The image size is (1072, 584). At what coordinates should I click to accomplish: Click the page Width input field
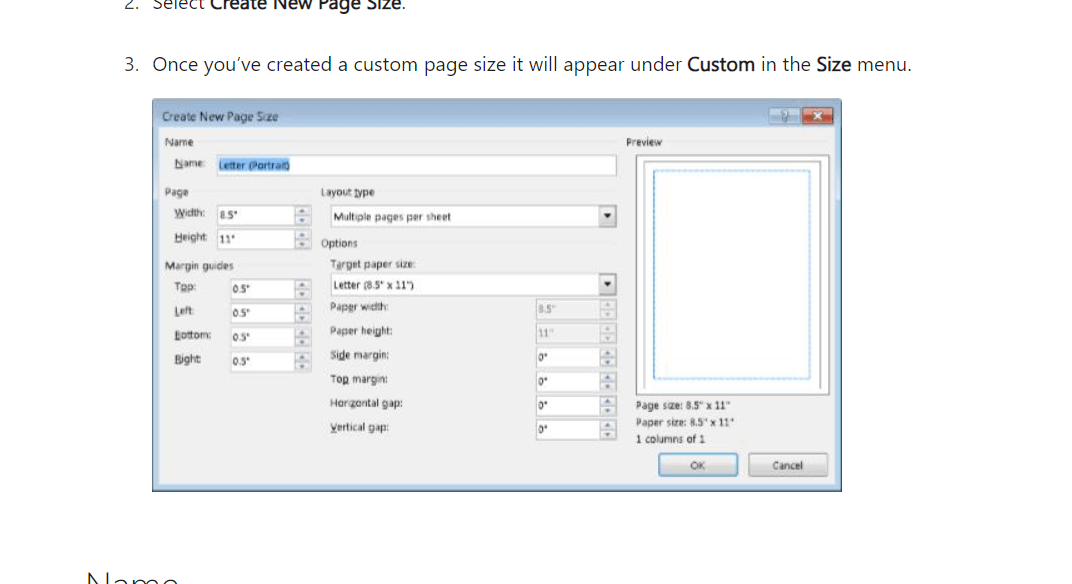coord(256,215)
